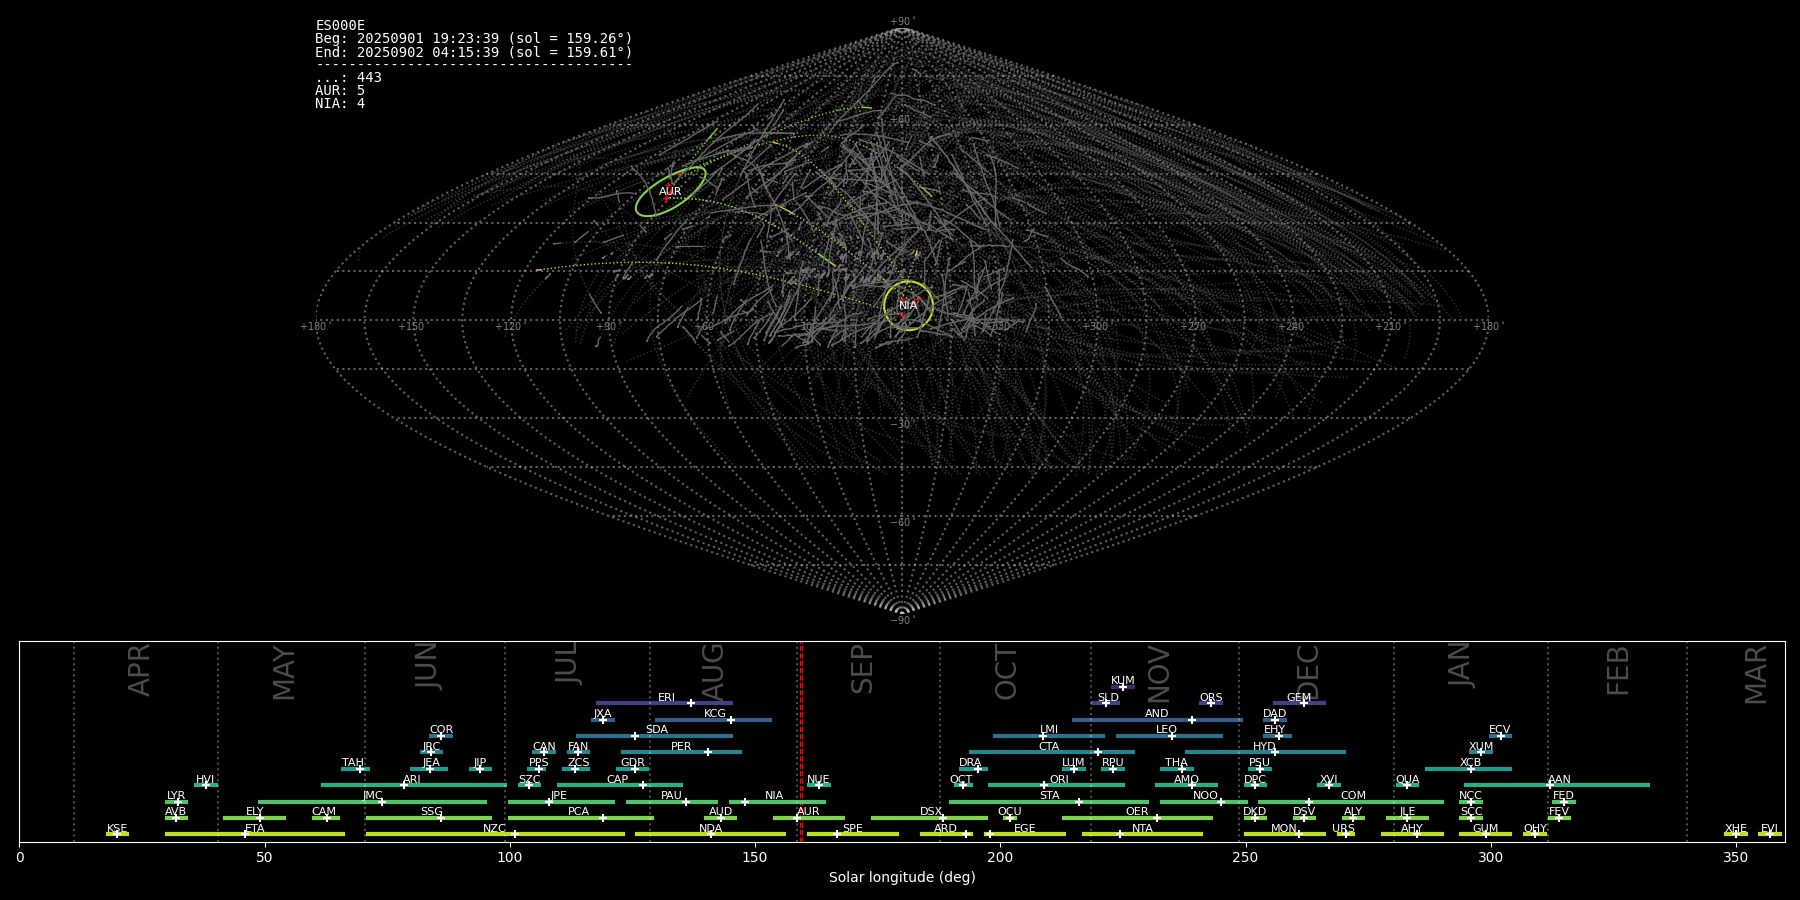This screenshot has width=1800, height=900.
Task: Click the AAN shower label
Action: [1559, 780]
